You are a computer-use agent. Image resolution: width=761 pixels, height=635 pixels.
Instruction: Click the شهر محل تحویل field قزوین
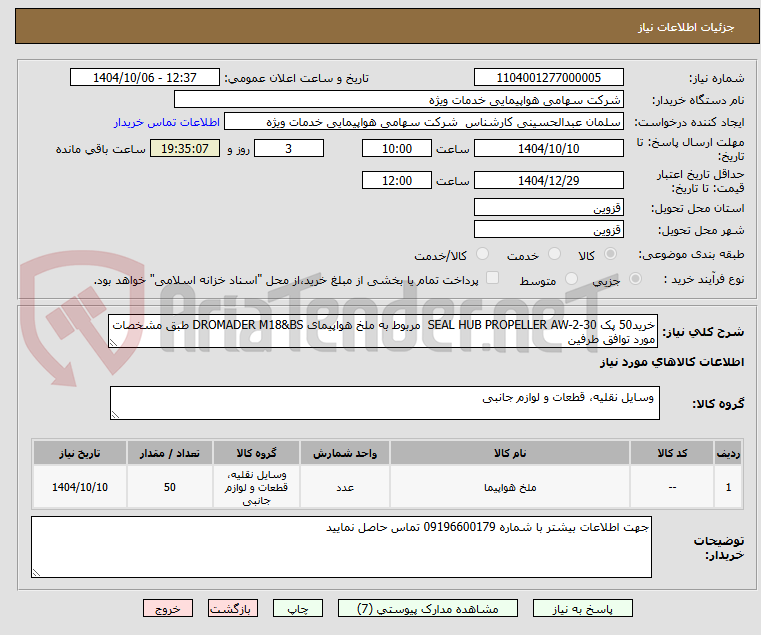point(548,229)
